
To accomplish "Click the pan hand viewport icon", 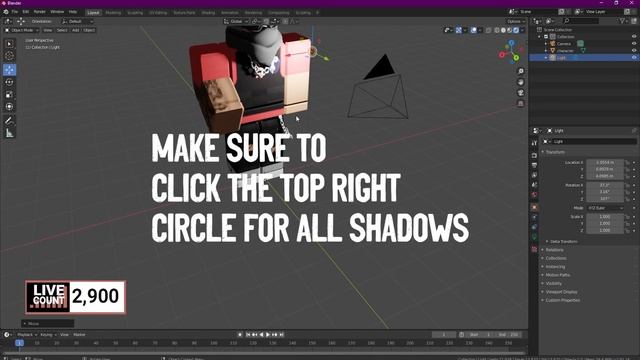I will click(520, 82).
